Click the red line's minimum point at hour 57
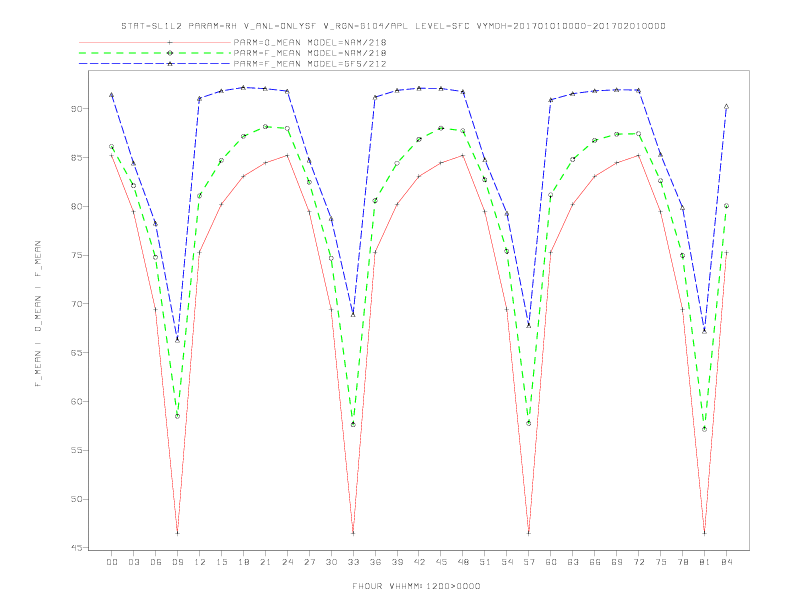The height and width of the screenshot is (612, 792). point(529,533)
